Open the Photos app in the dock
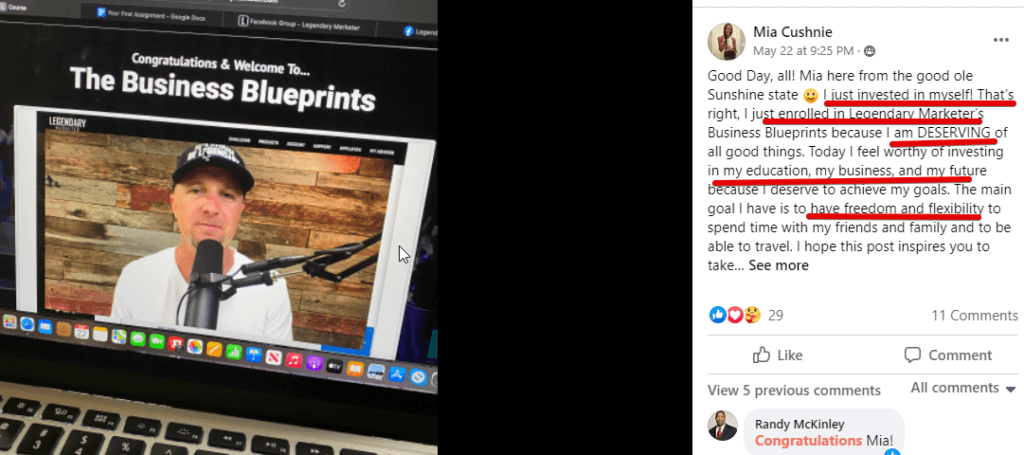This screenshot has height=455, width=1024. click(x=194, y=346)
